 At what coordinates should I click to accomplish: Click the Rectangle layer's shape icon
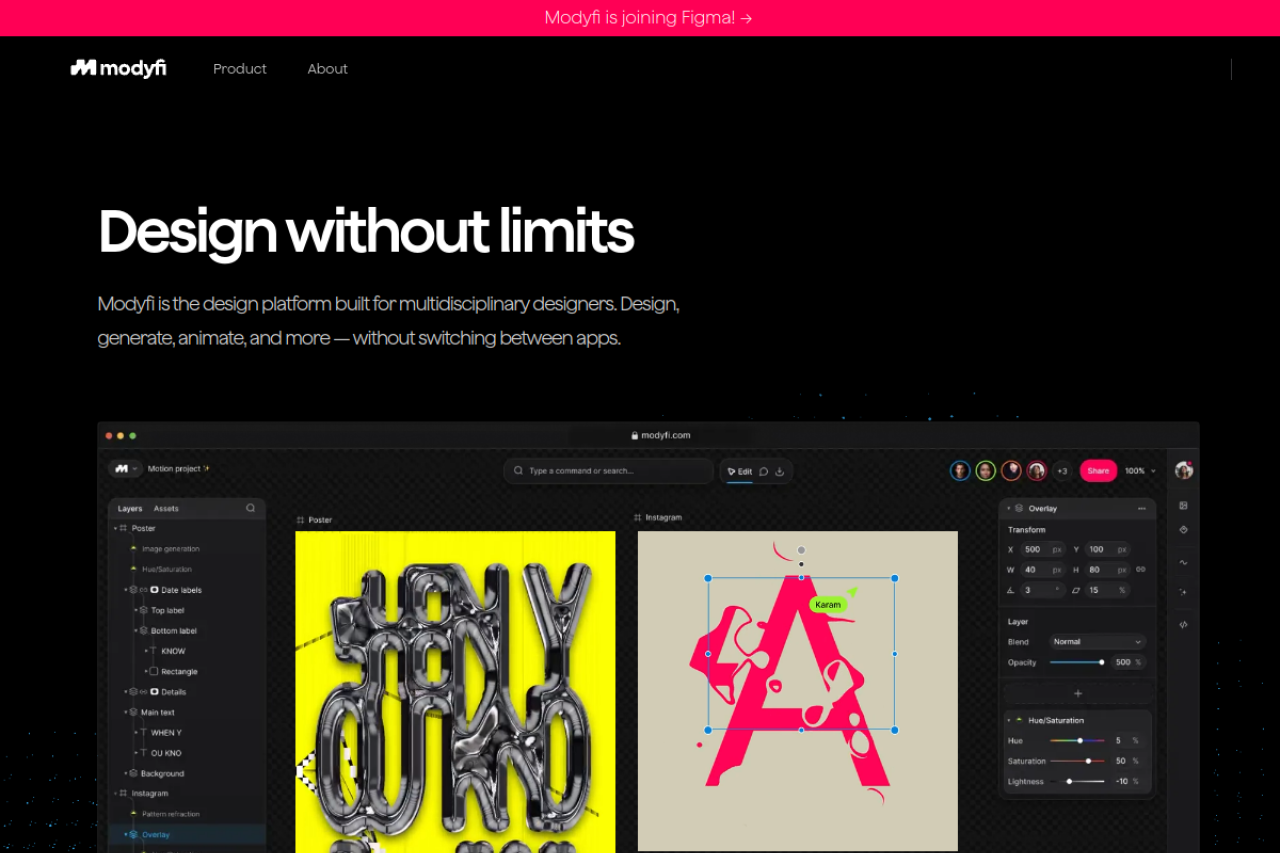pyautogui.click(x=154, y=672)
